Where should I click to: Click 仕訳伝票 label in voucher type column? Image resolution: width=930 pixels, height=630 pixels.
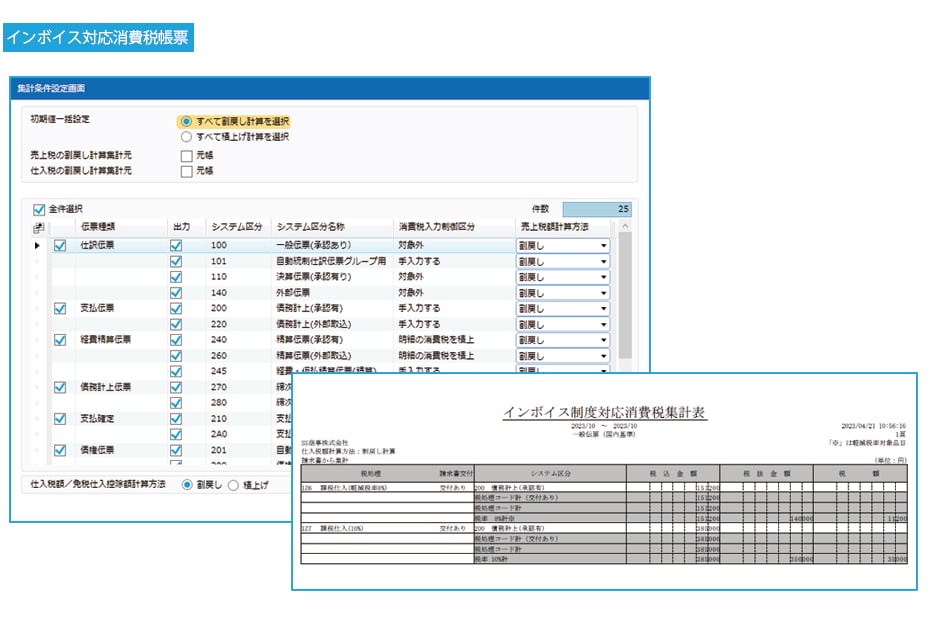[97, 246]
